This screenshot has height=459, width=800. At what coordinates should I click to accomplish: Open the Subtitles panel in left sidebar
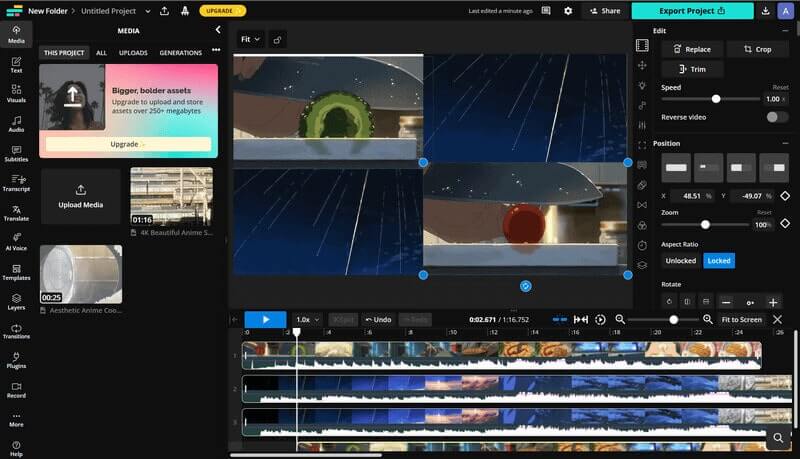click(16, 152)
